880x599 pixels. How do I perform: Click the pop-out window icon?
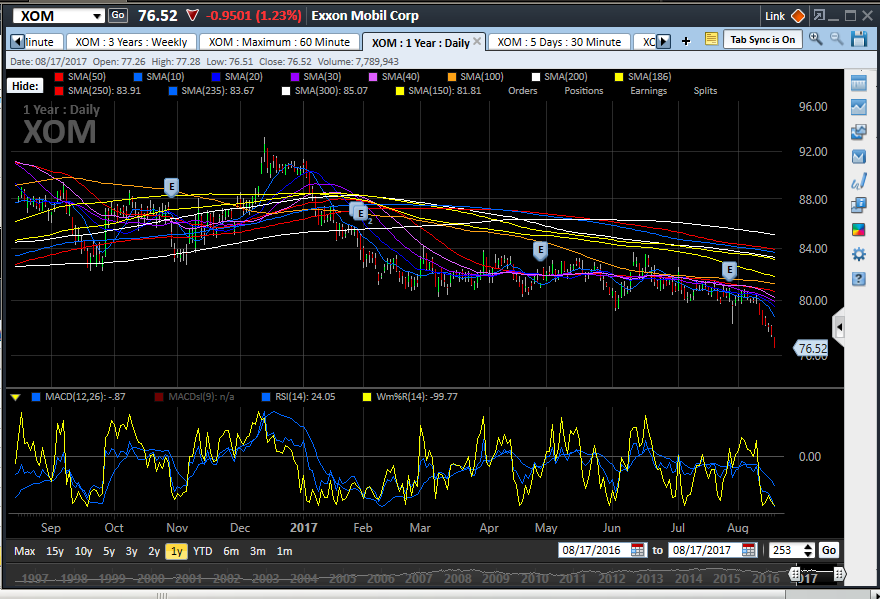point(819,16)
